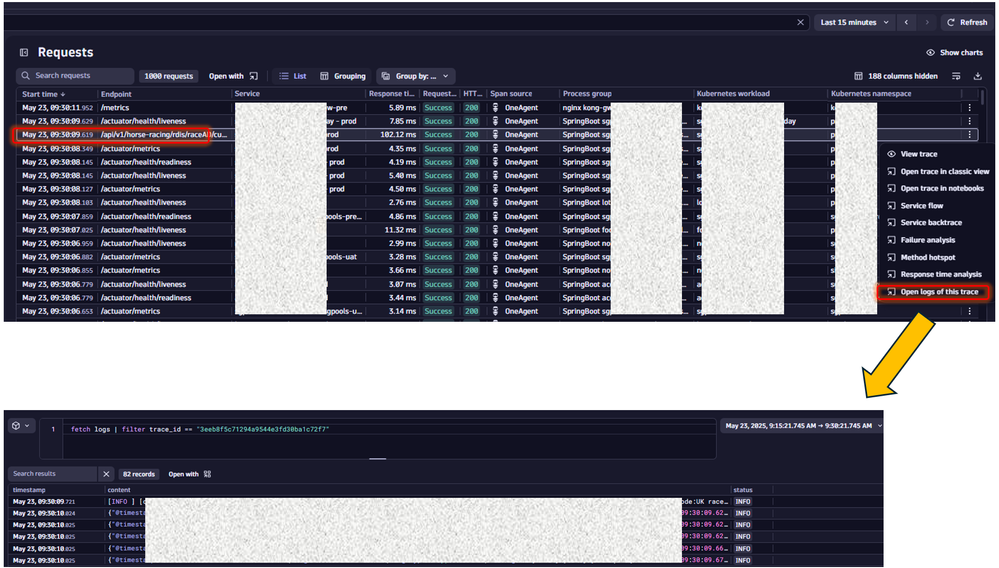Switch to List view
The width and height of the screenshot is (999, 568).
pos(293,76)
